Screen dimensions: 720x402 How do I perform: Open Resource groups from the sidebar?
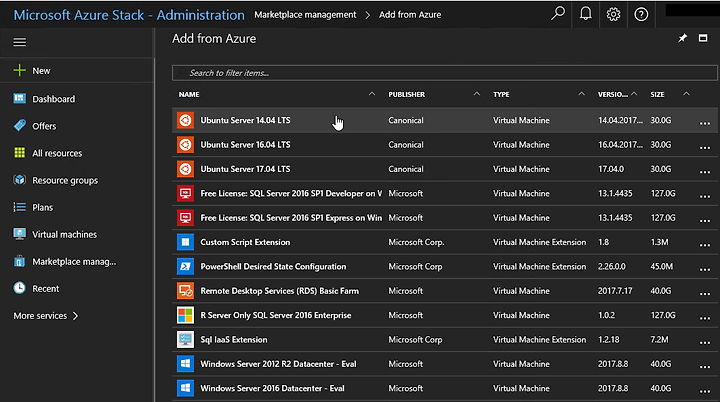65,181
